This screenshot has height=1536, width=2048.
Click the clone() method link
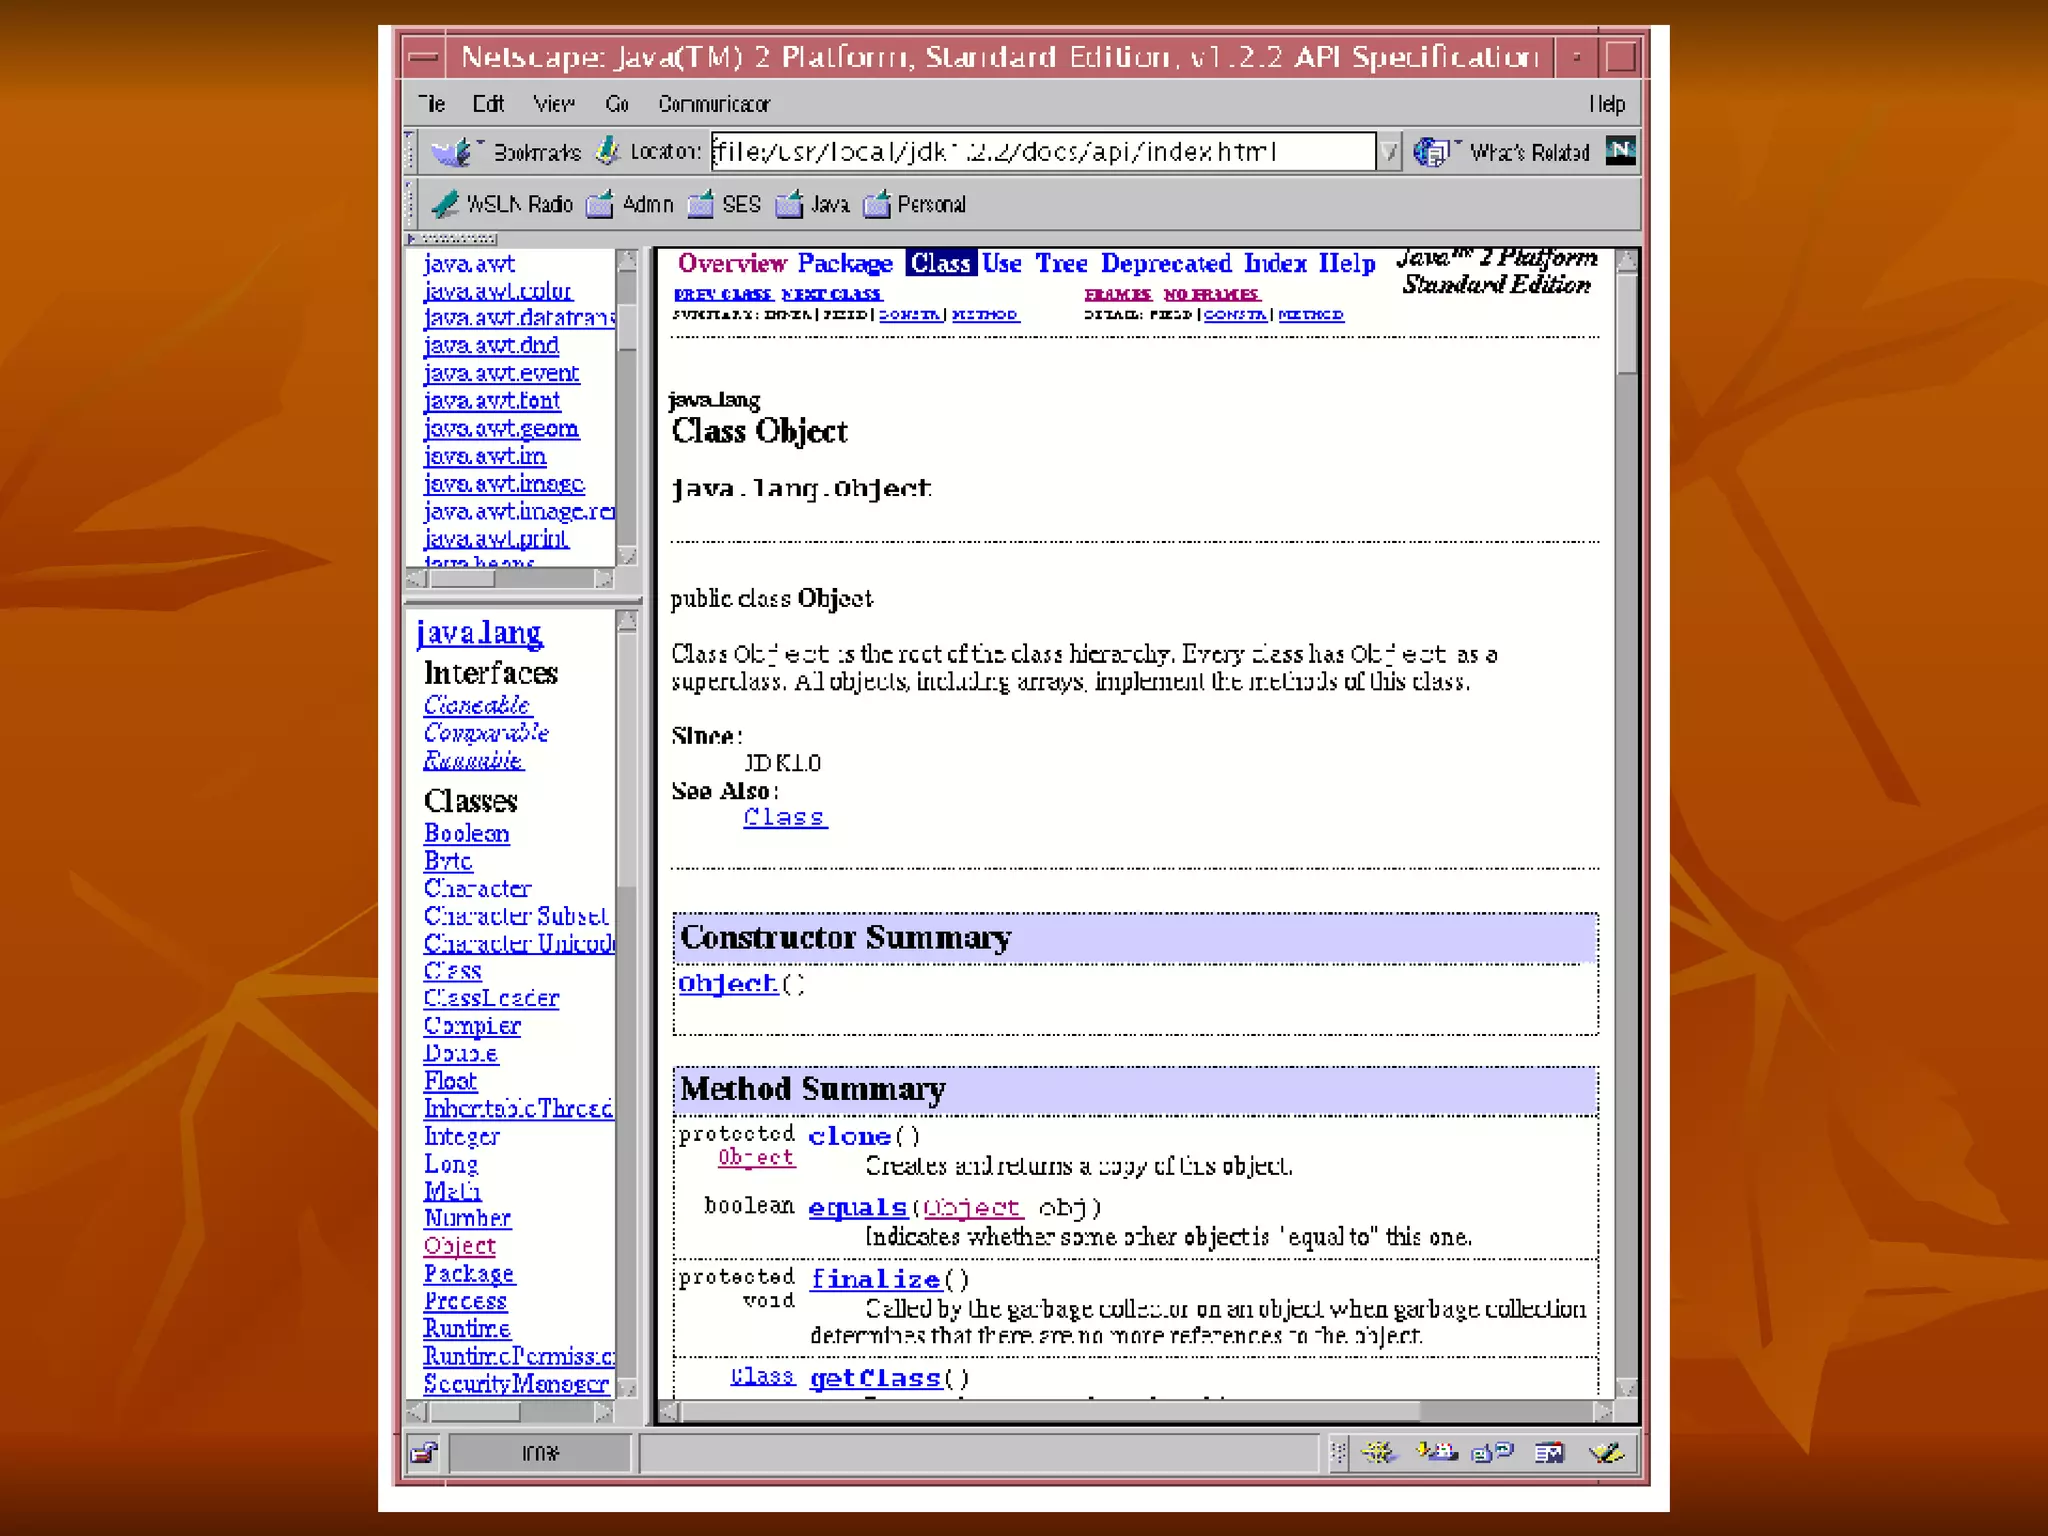point(849,1137)
